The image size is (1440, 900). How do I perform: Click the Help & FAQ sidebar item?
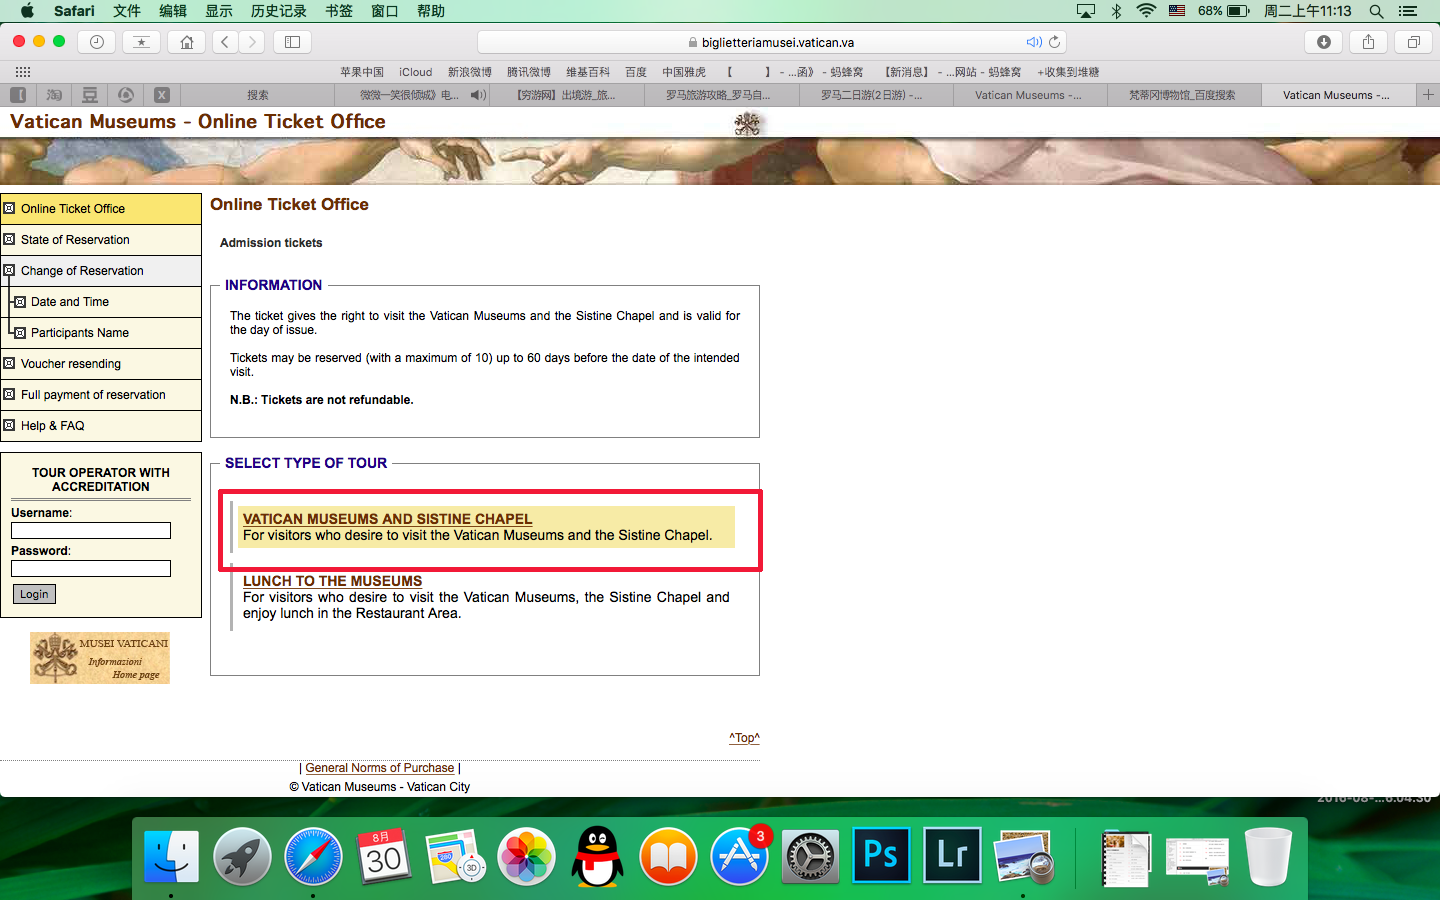click(x=52, y=426)
